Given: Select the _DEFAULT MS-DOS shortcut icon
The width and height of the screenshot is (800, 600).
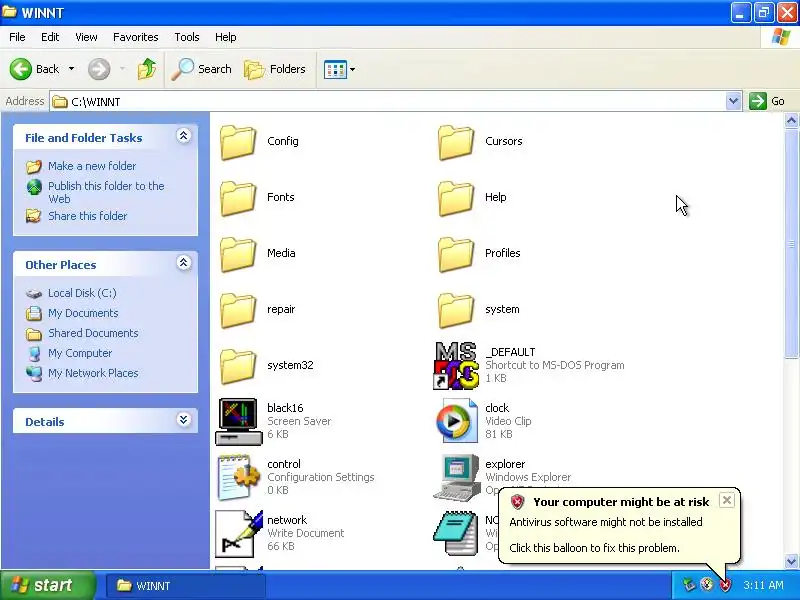Looking at the screenshot, I should 456,365.
